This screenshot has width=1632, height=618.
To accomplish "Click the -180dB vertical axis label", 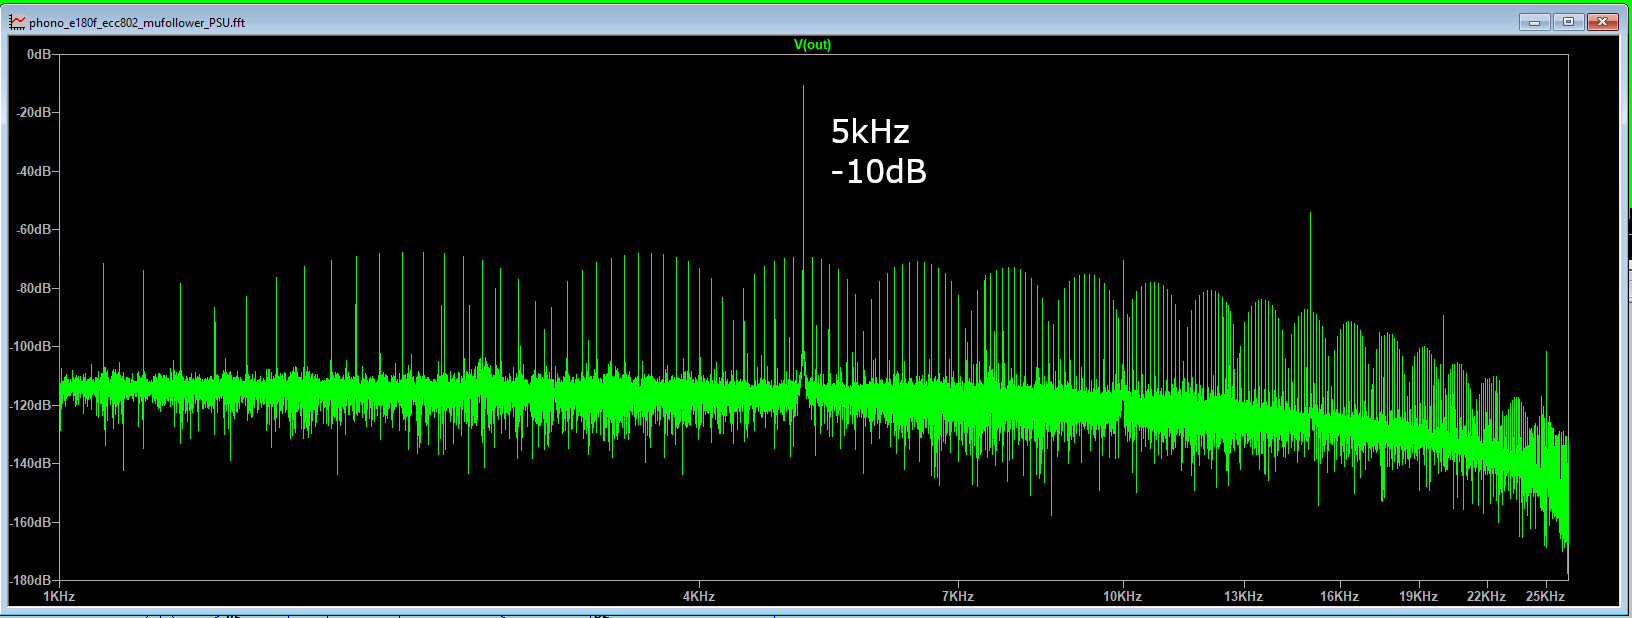I will point(31,581).
